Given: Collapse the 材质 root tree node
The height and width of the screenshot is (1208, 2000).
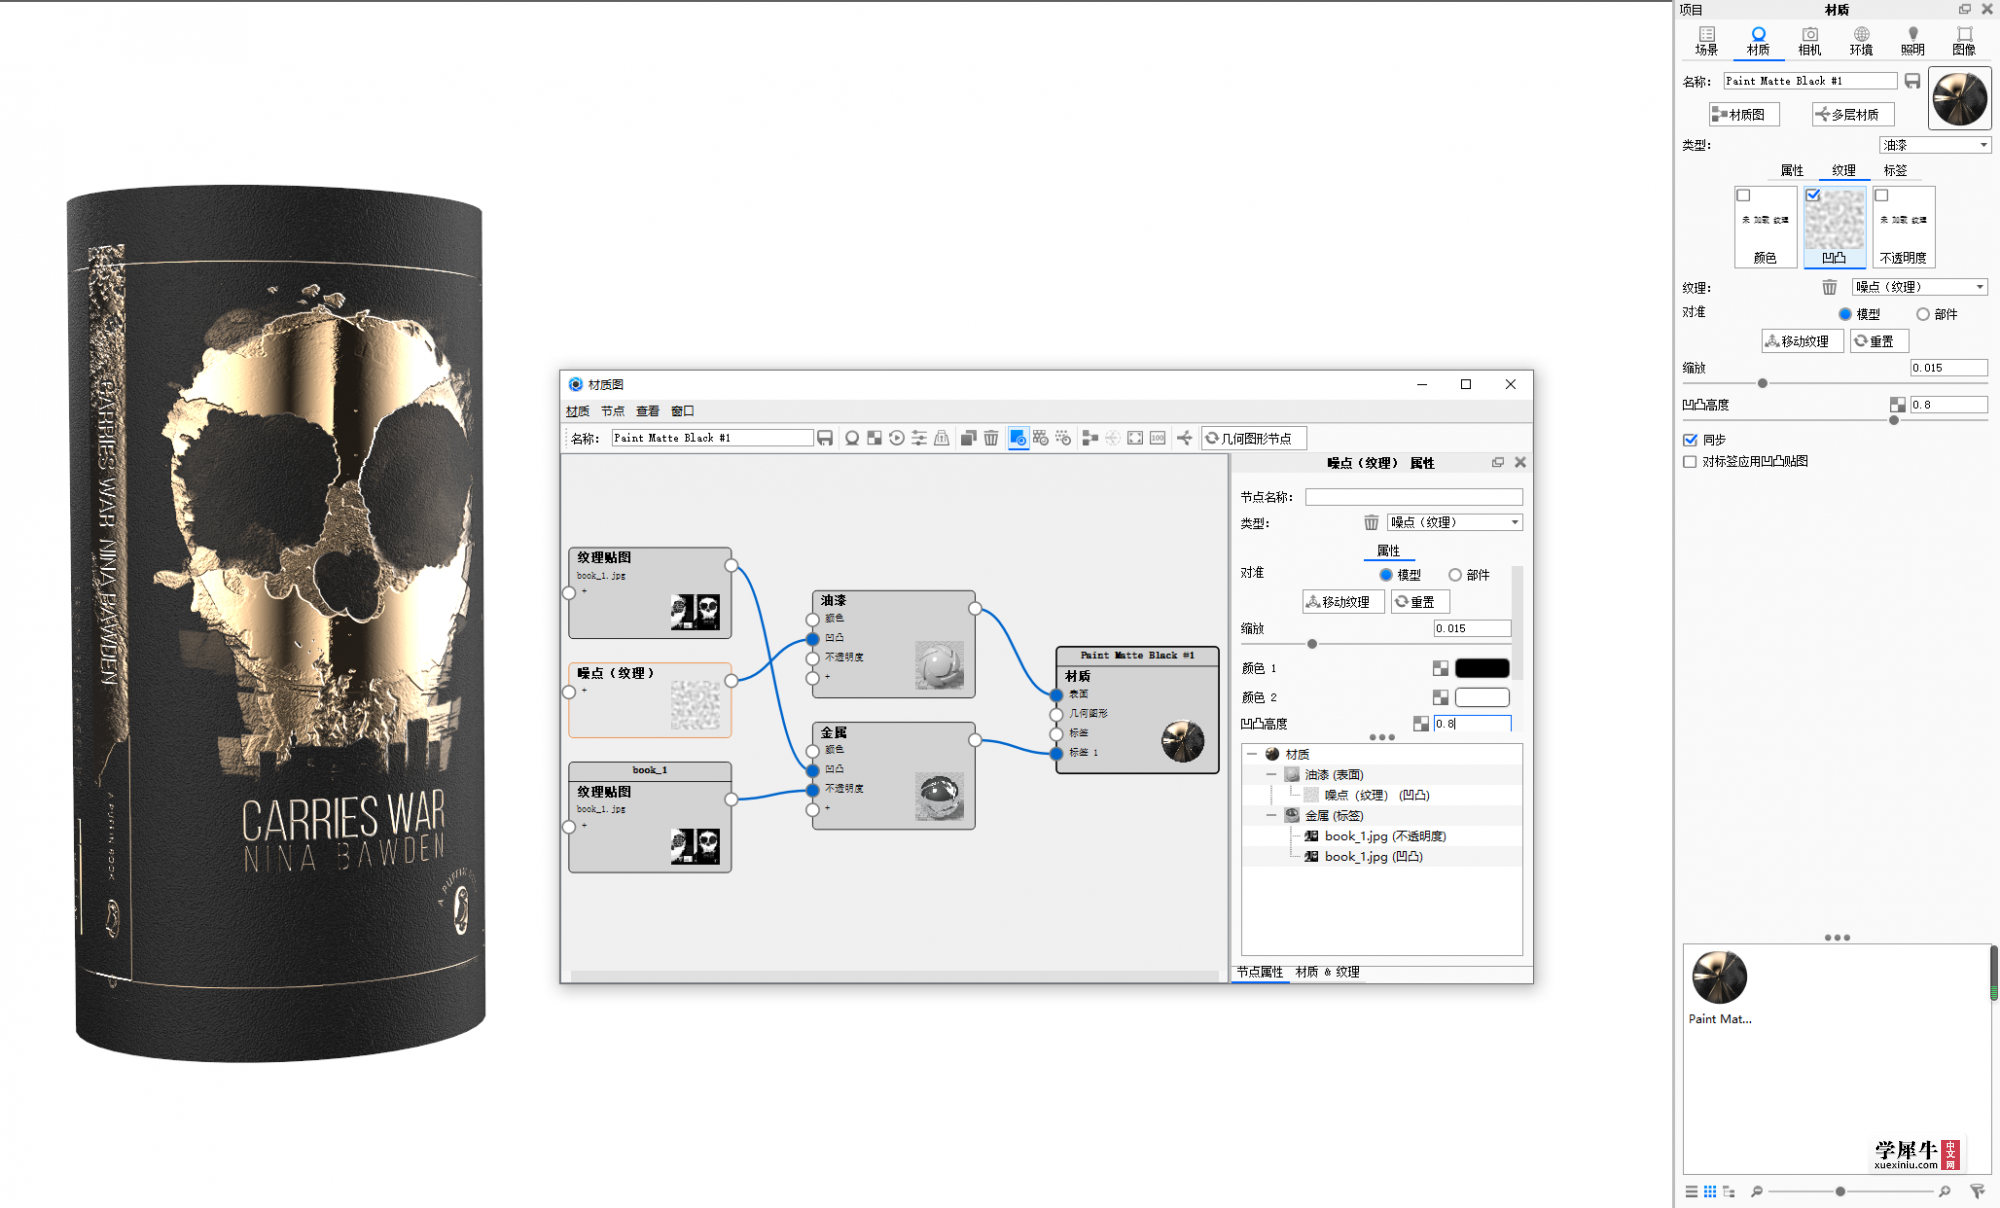Looking at the screenshot, I should click(x=1252, y=754).
